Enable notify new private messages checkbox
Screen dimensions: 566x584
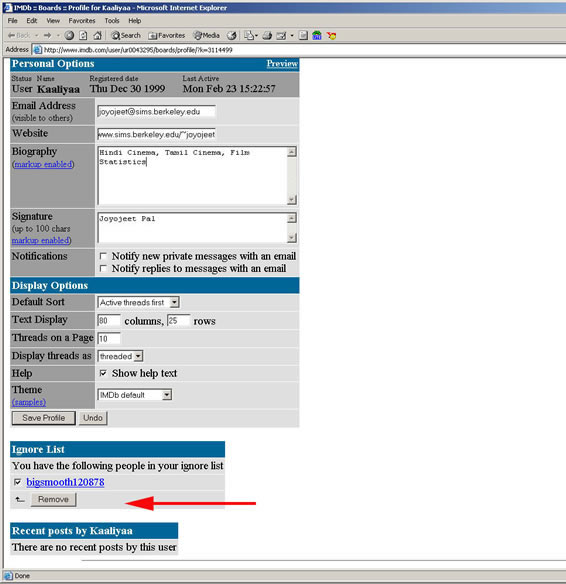pos(103,256)
